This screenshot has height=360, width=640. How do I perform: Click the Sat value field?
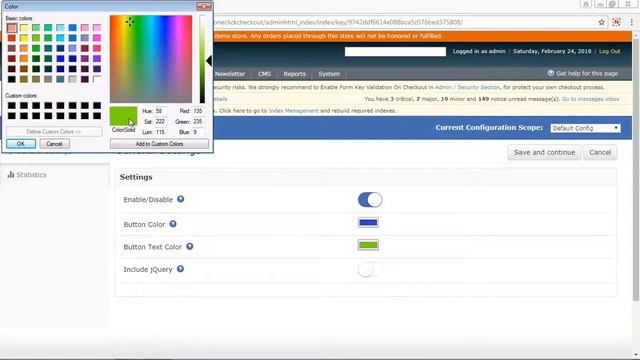pos(160,122)
